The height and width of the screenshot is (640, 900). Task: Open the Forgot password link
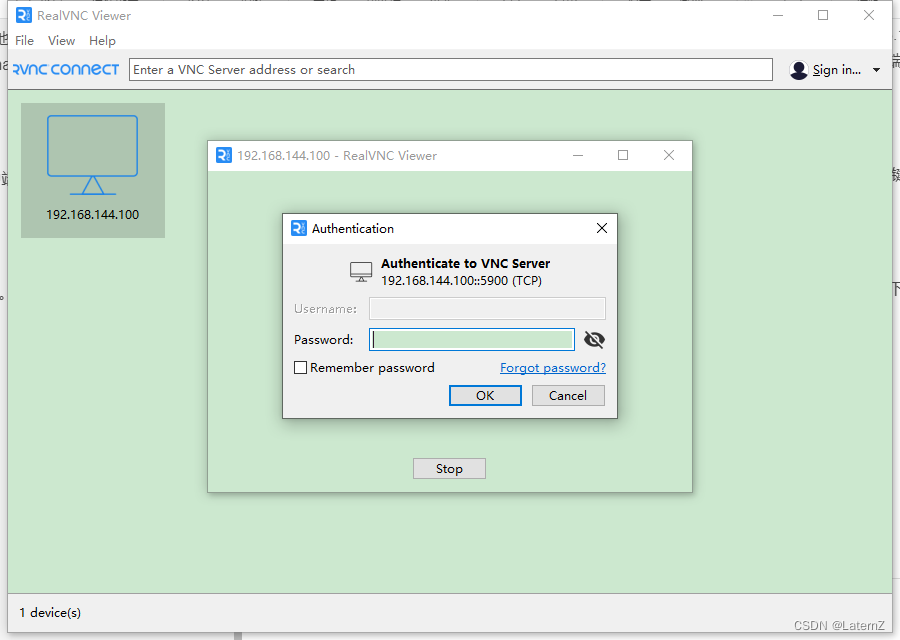(553, 367)
